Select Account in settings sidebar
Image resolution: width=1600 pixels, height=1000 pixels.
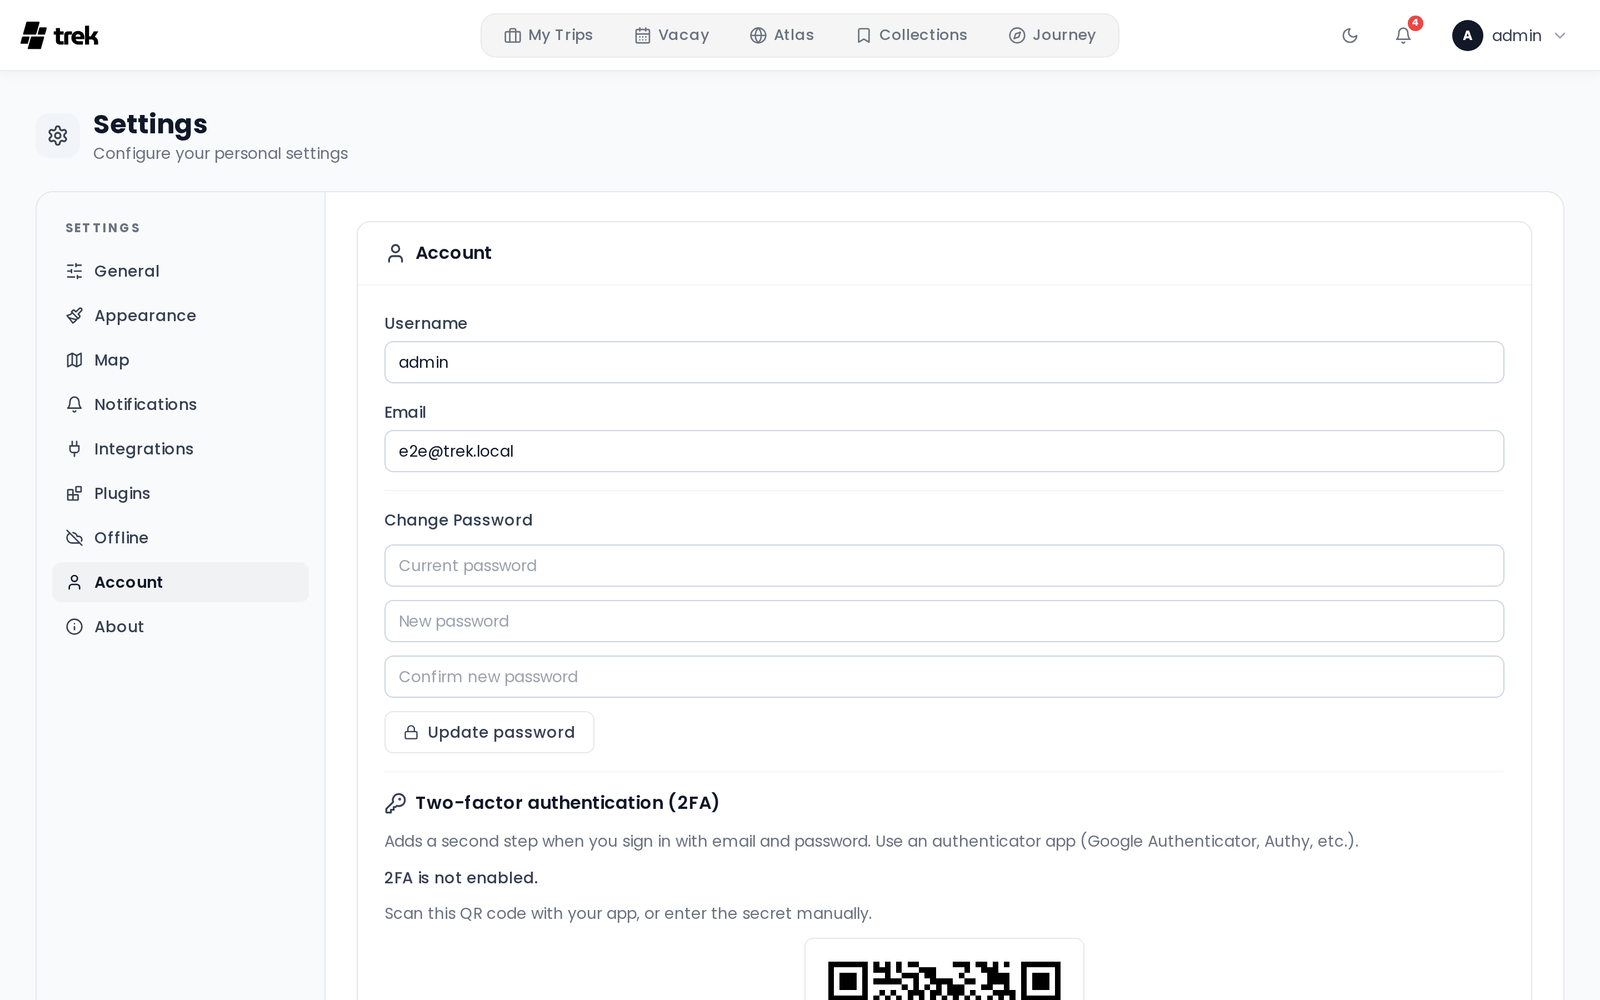click(180, 582)
